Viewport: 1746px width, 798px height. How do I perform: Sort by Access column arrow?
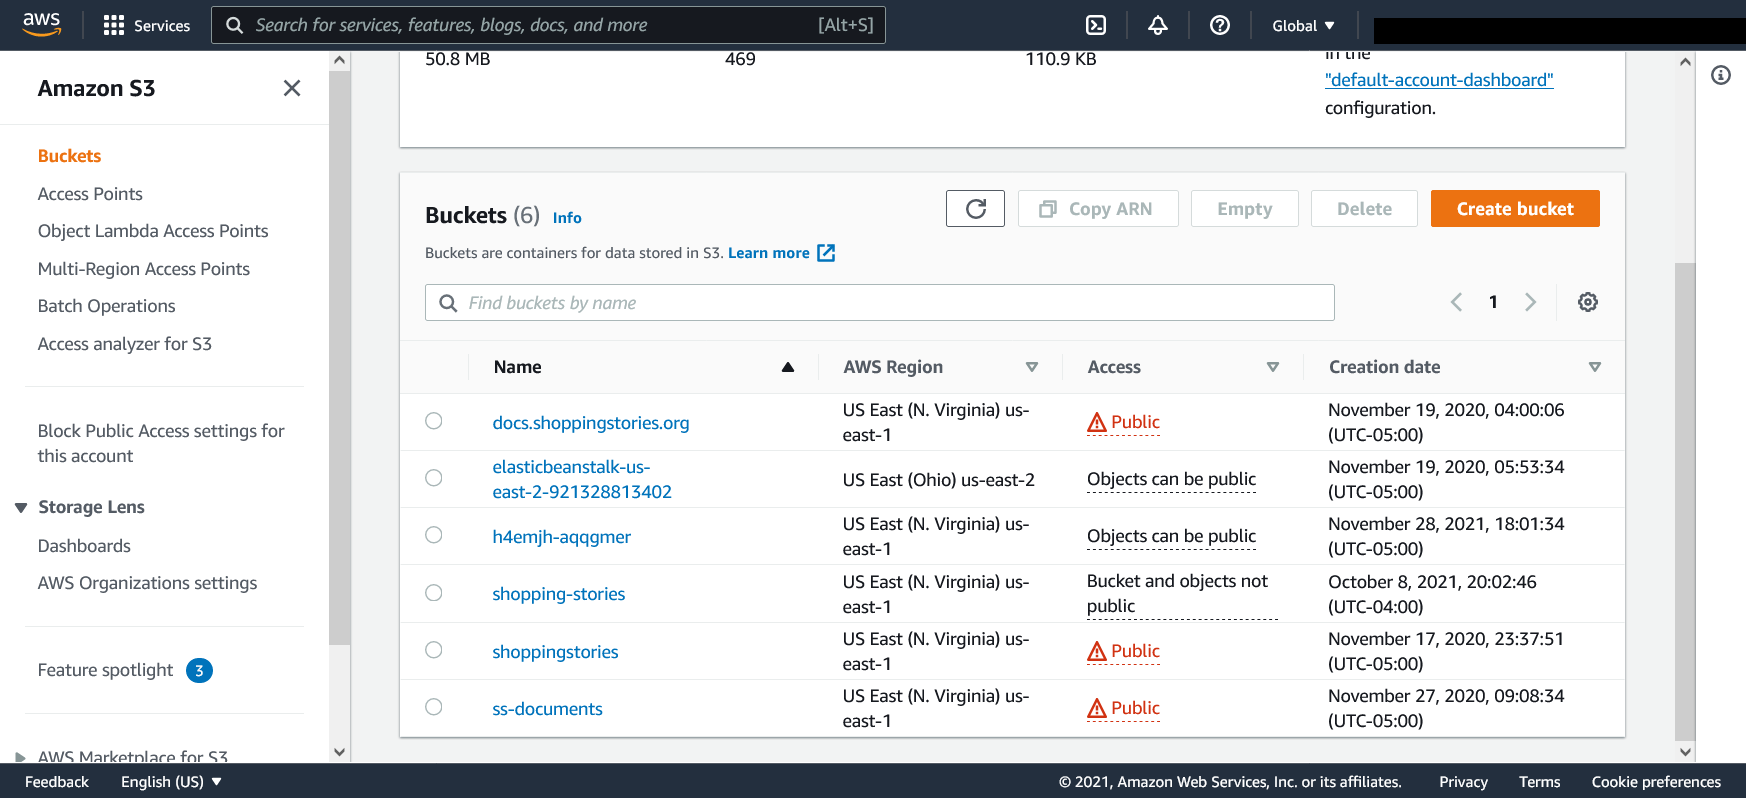click(x=1273, y=367)
